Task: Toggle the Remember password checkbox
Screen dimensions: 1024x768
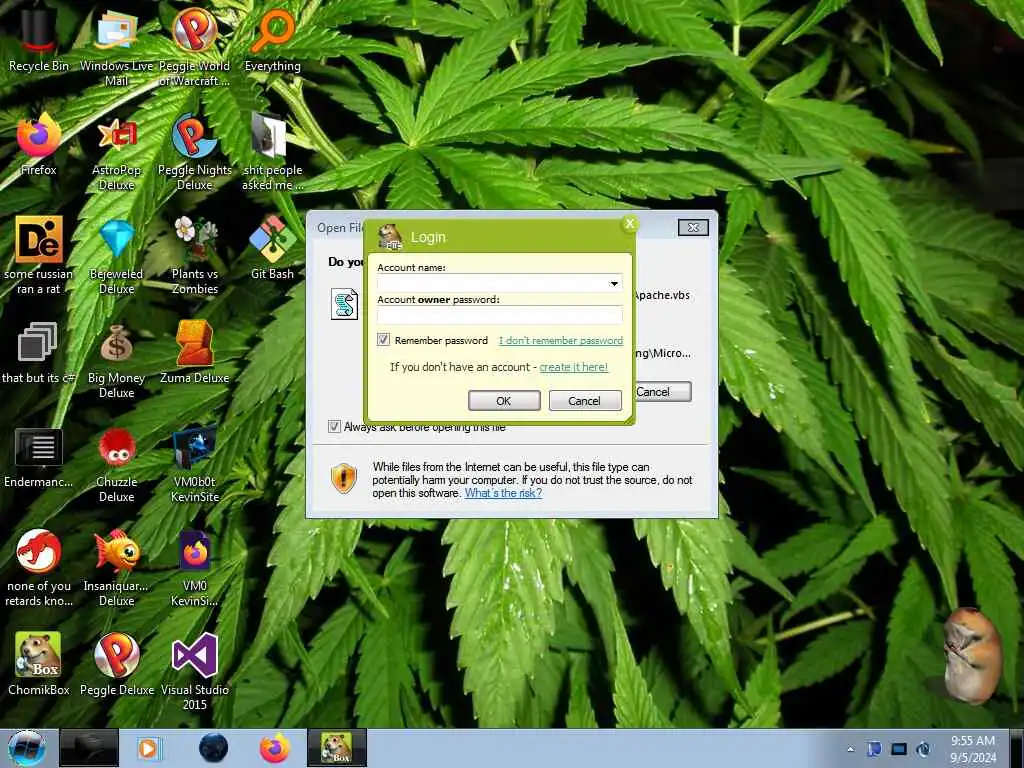Action: tap(383, 340)
